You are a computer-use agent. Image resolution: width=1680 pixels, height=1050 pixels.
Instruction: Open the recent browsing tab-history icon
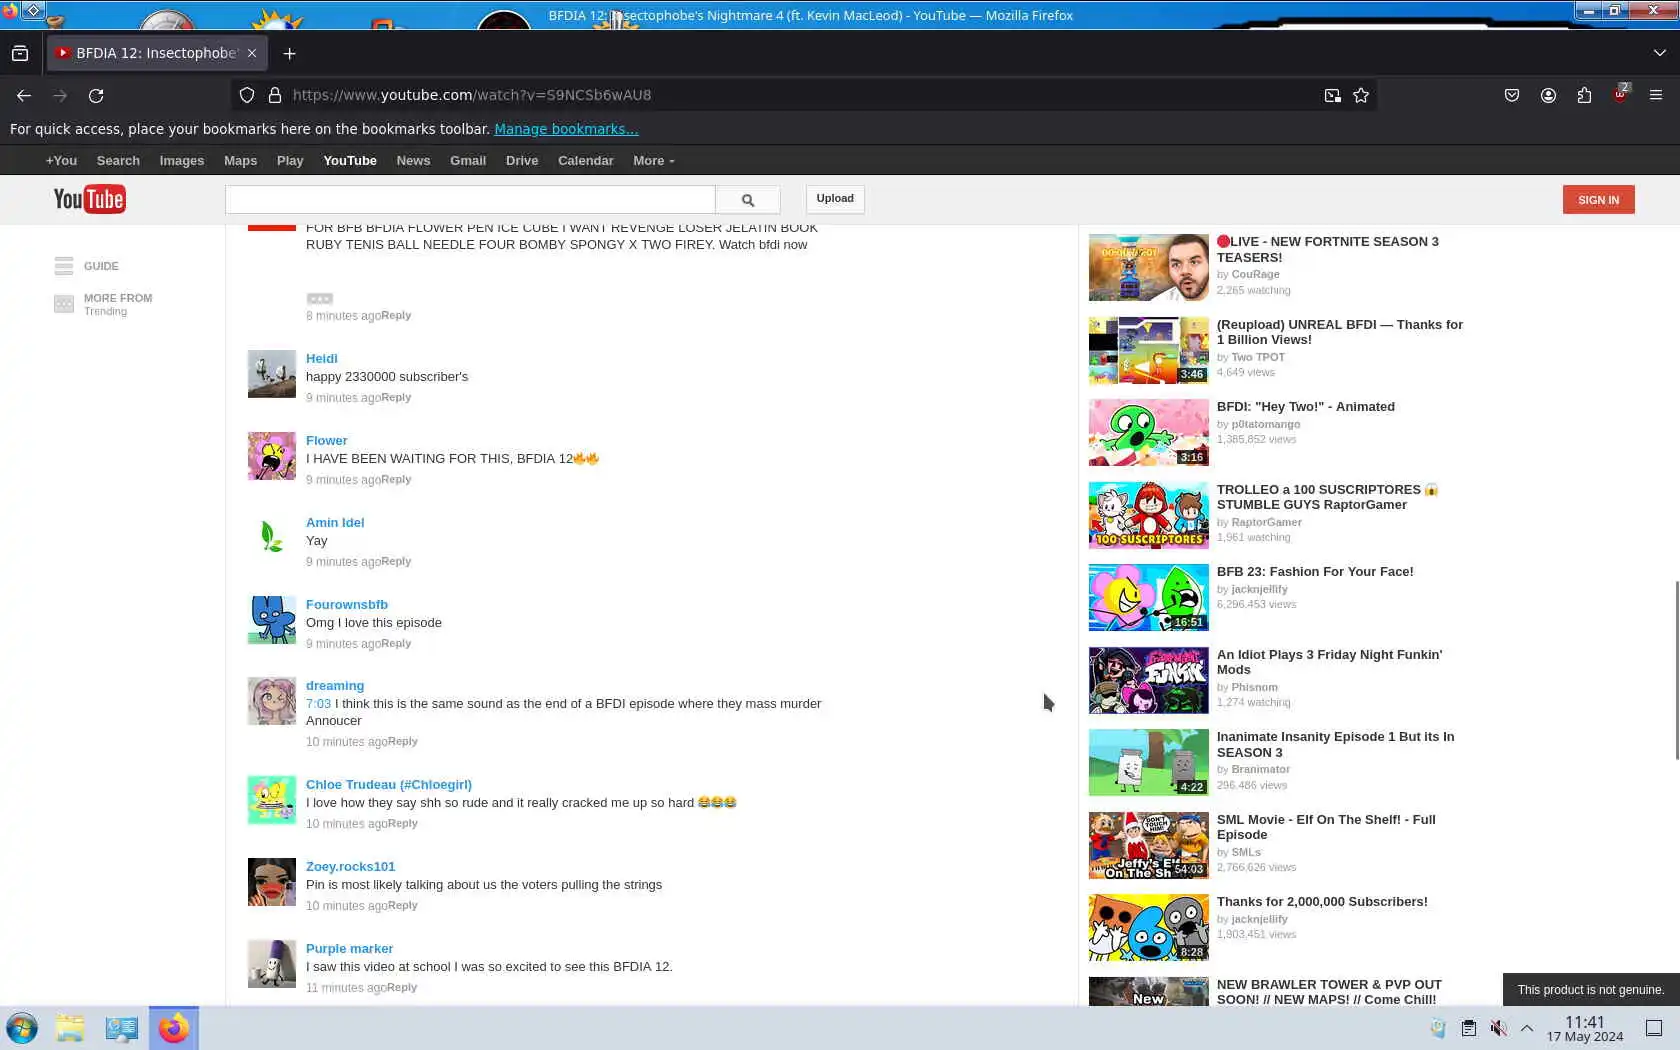(20, 53)
